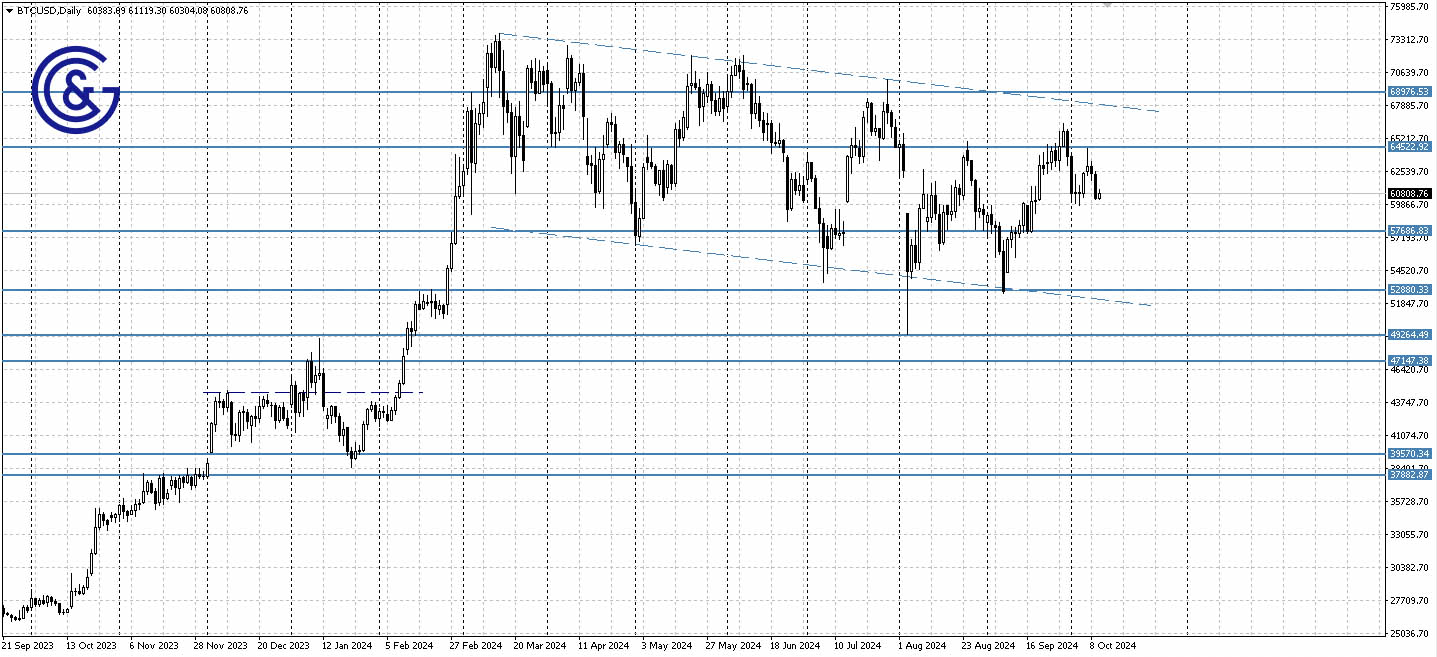1437x657 pixels.
Task: Select the 57686.83 support level tag
Action: pos(1410,230)
